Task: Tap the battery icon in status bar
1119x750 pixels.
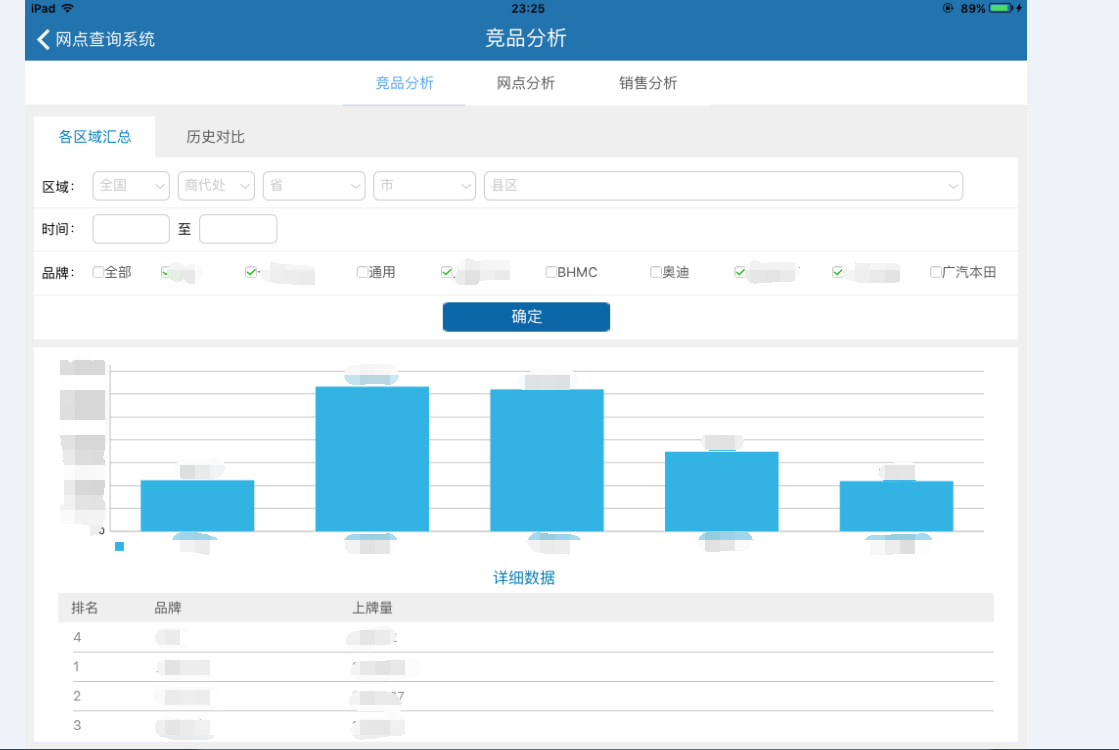Action: 1002,8
